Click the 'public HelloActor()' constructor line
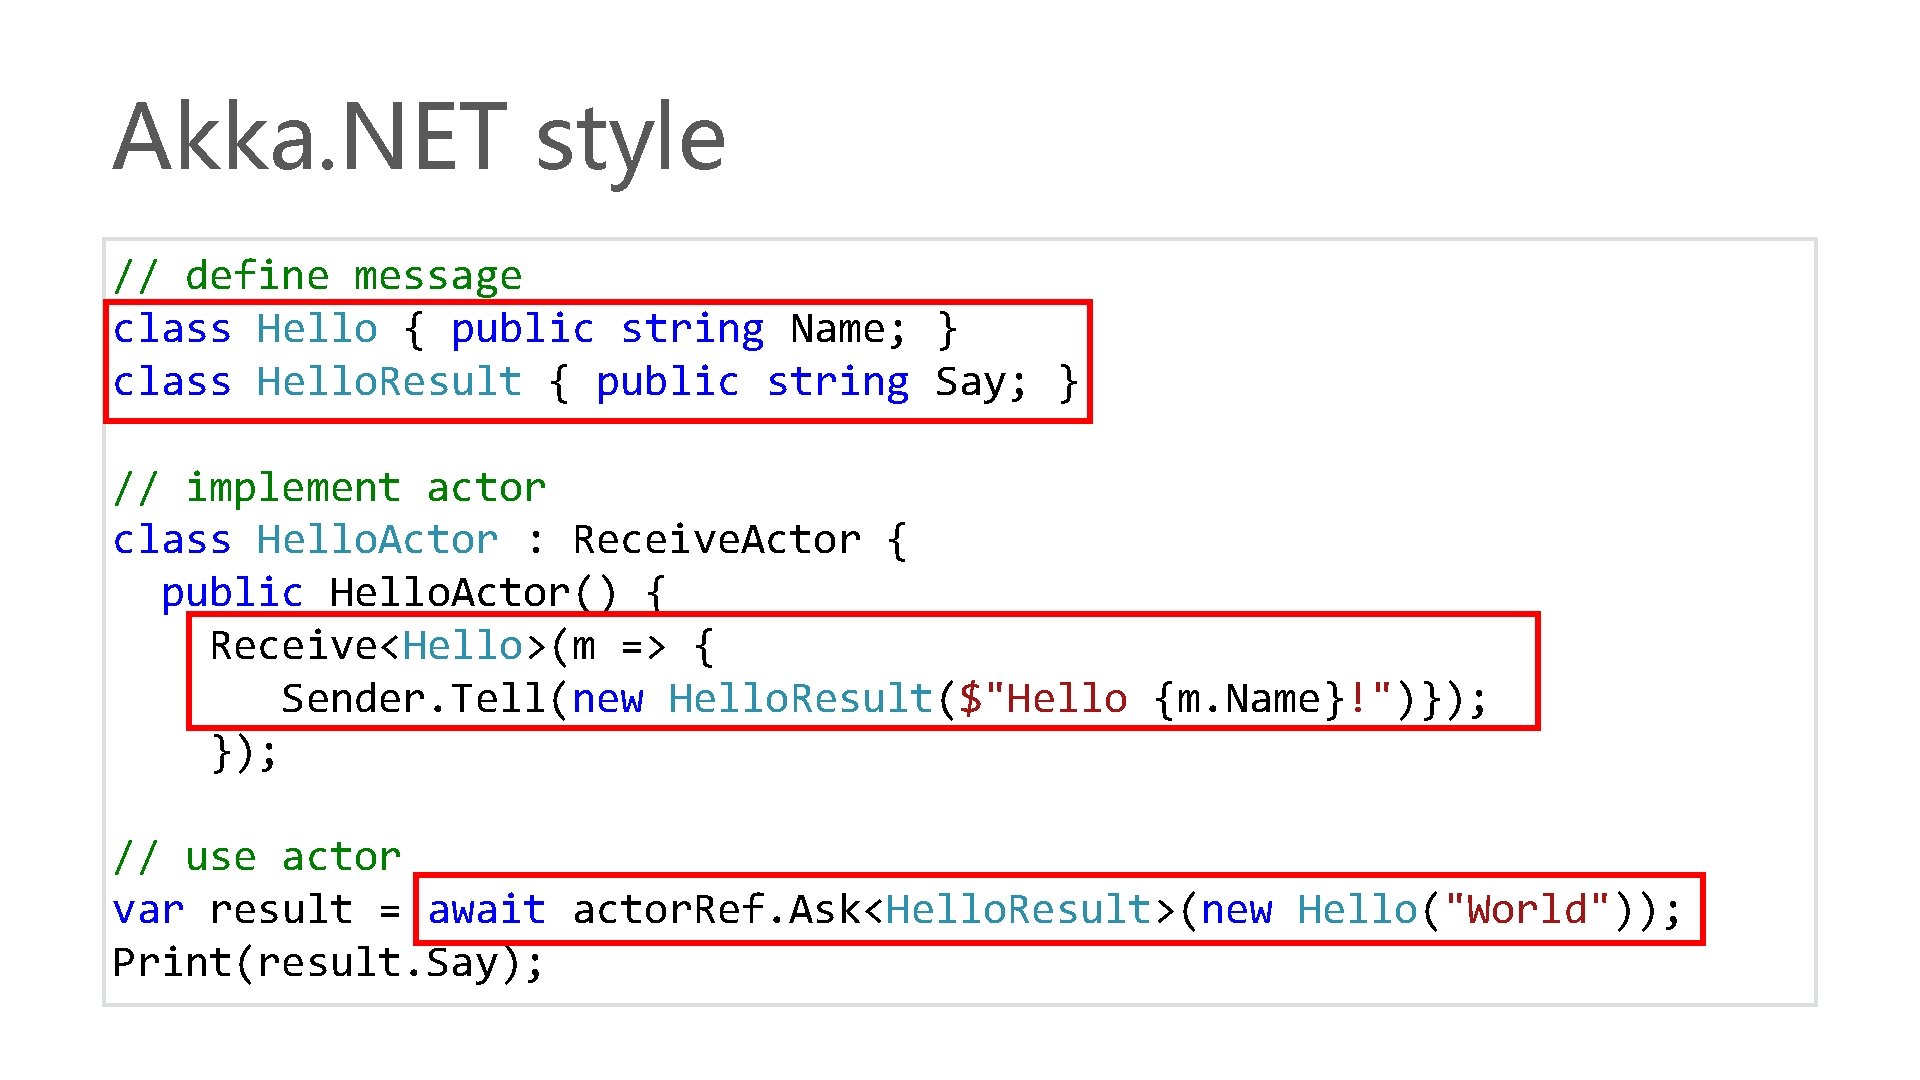Screen dimensions: 1920x1080 [390, 593]
